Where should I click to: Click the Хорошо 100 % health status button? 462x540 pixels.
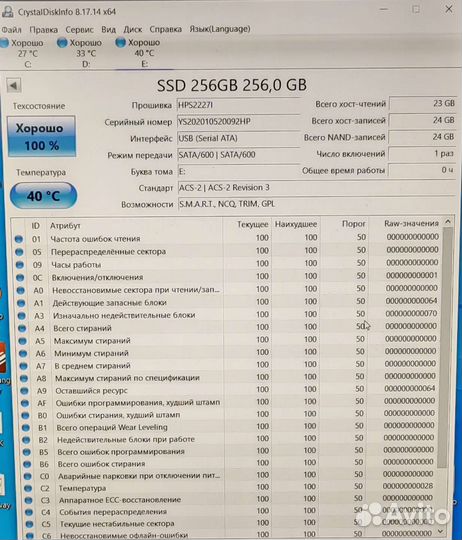pos(41,136)
